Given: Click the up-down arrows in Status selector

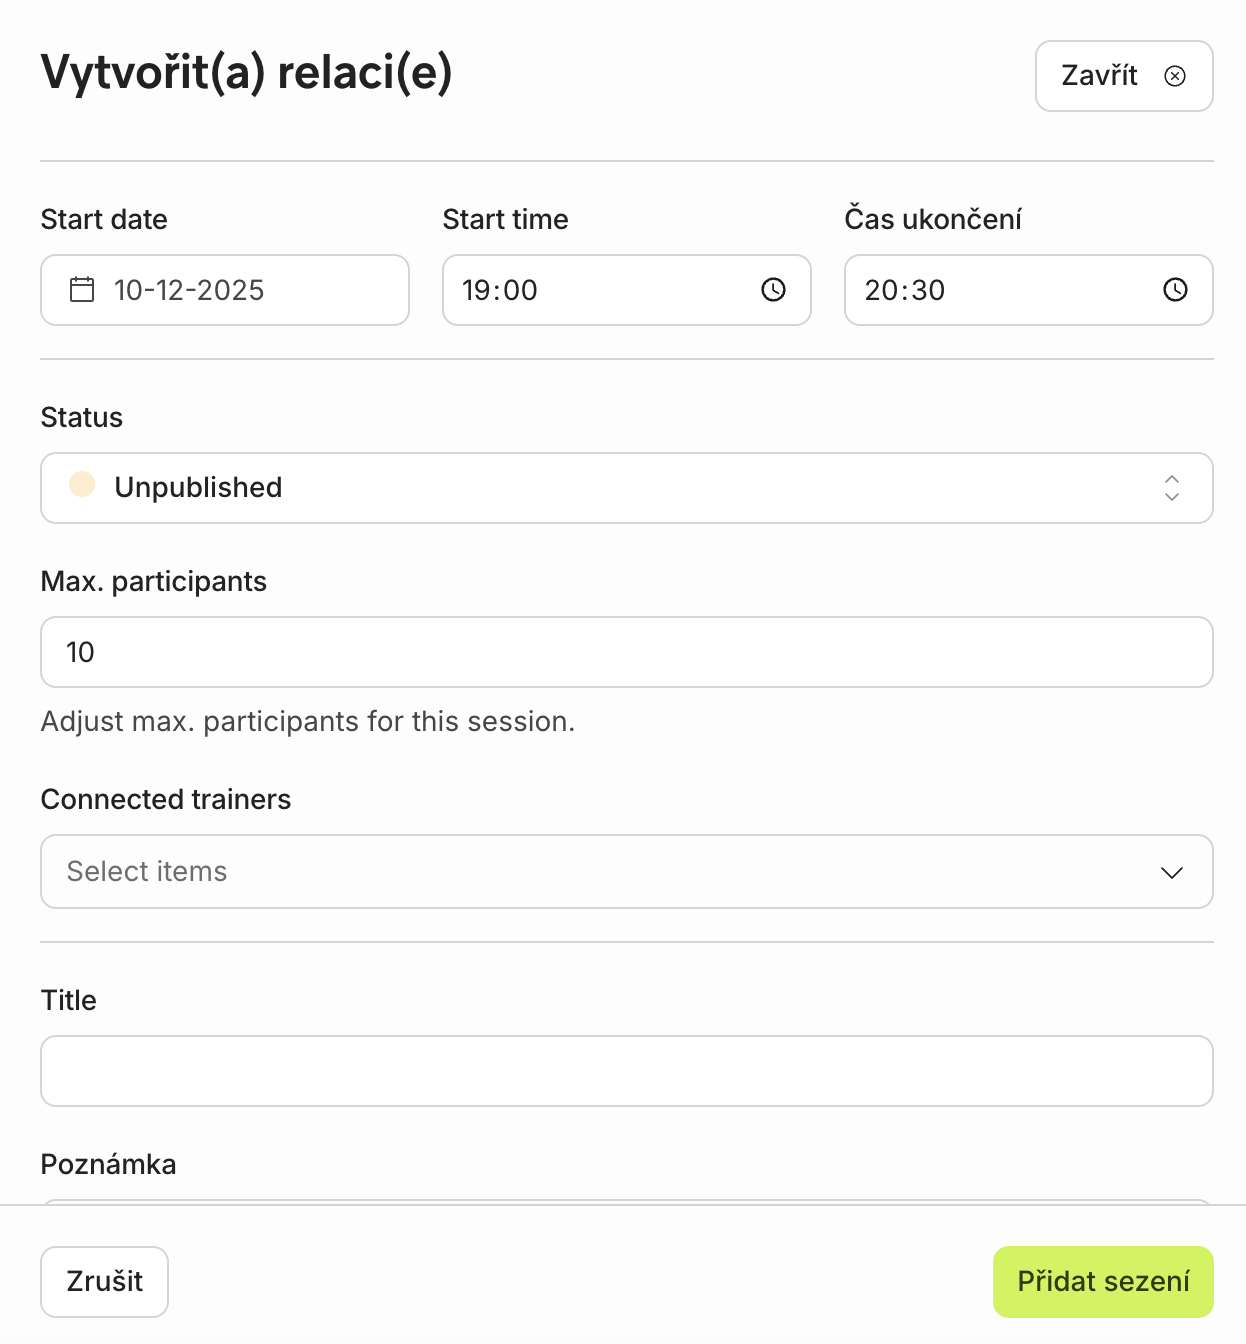Looking at the screenshot, I should click(1172, 488).
